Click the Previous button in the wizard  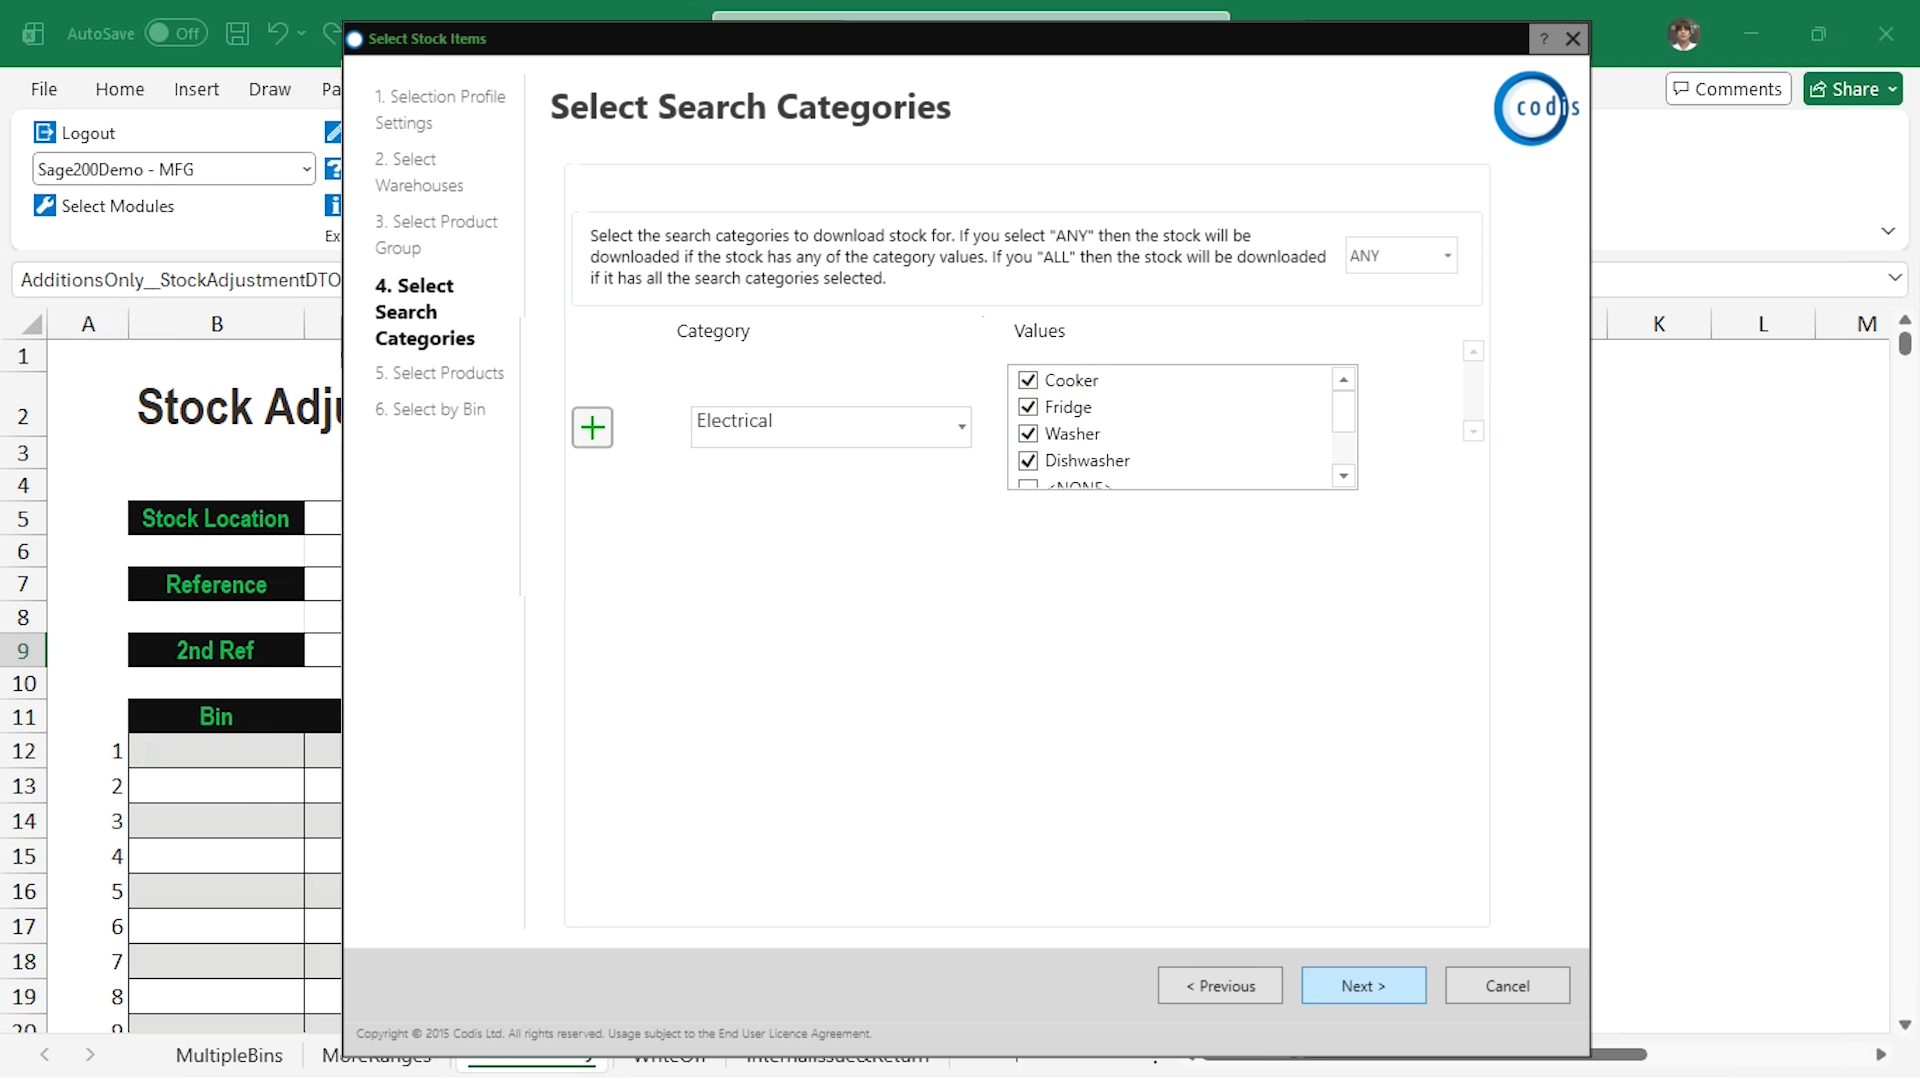click(x=1219, y=985)
